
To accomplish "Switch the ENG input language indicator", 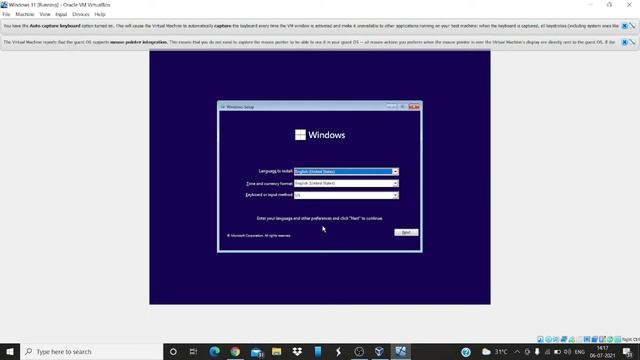I will (x=580, y=352).
